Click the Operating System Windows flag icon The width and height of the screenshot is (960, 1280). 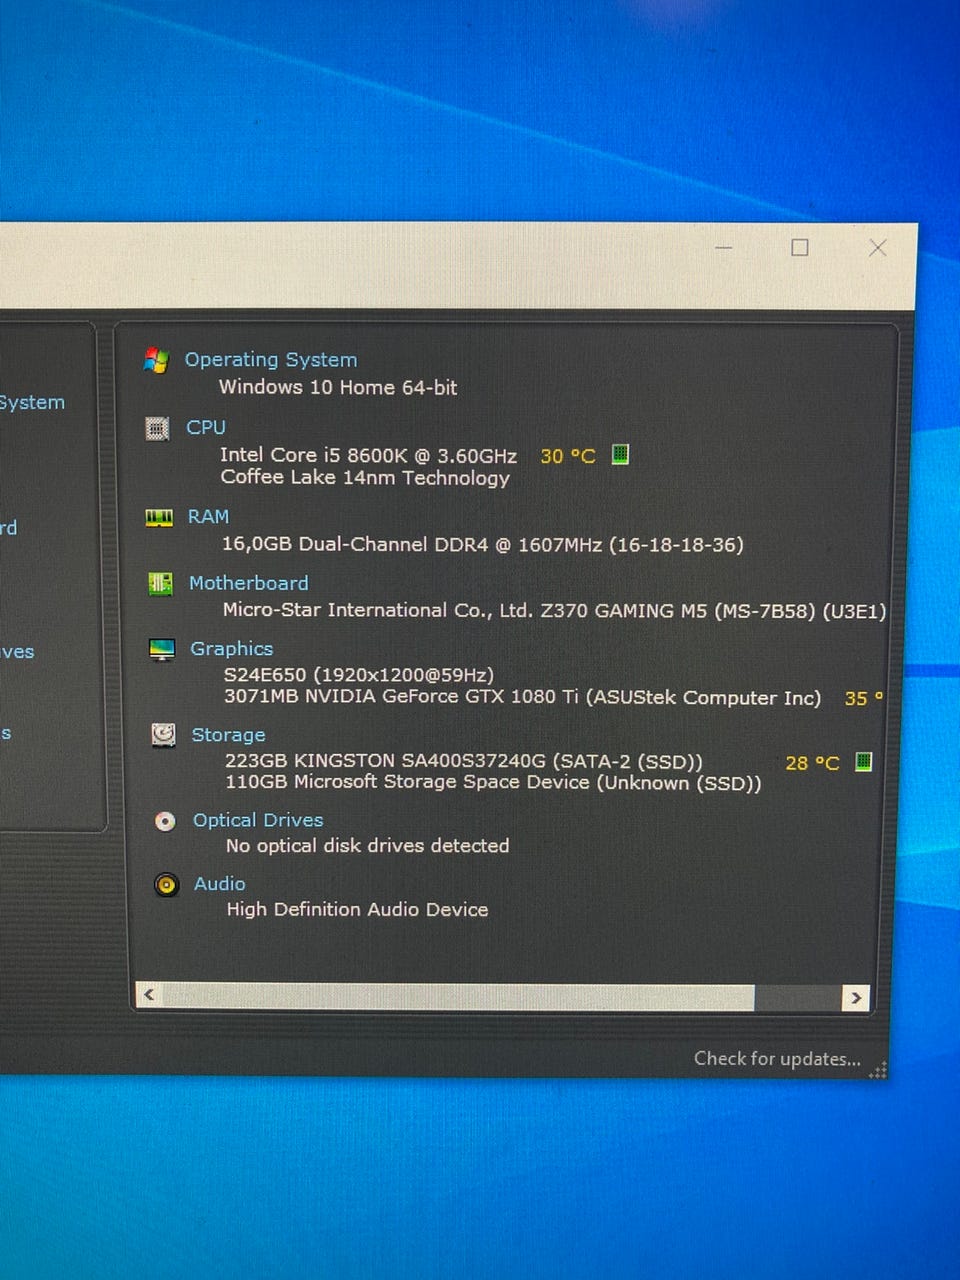156,360
